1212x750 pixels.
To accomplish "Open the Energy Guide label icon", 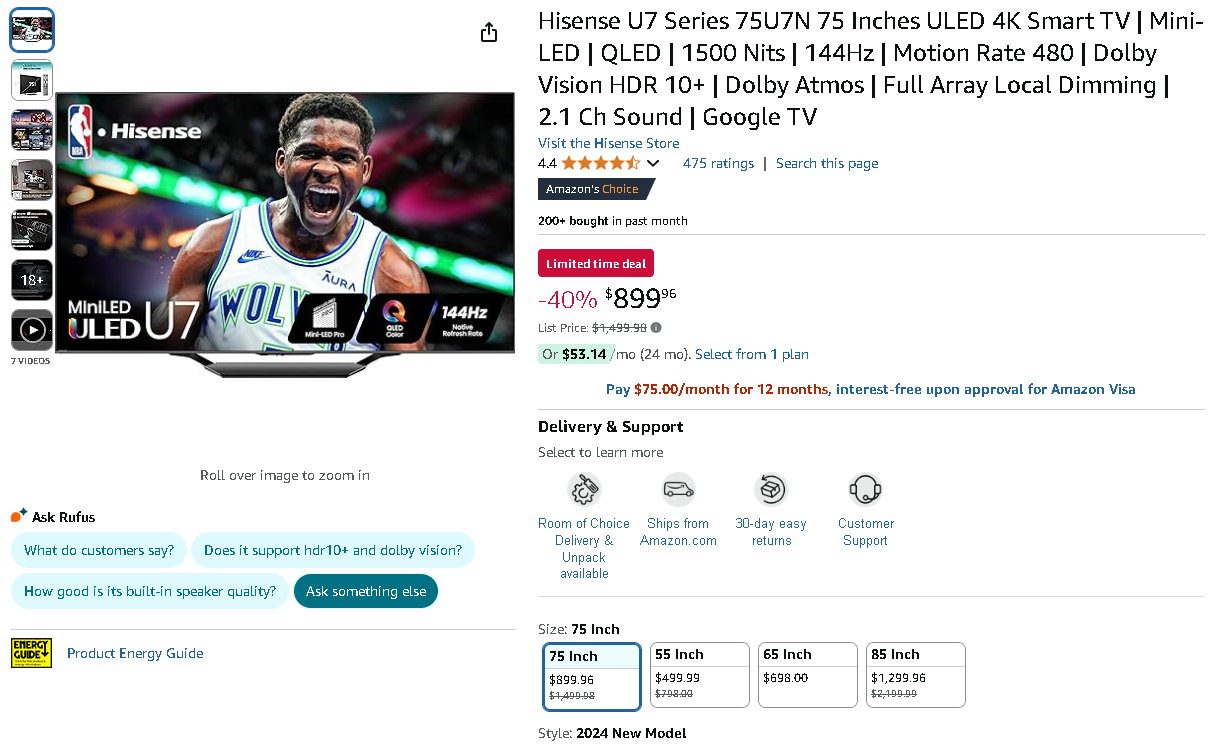I will (31, 652).
